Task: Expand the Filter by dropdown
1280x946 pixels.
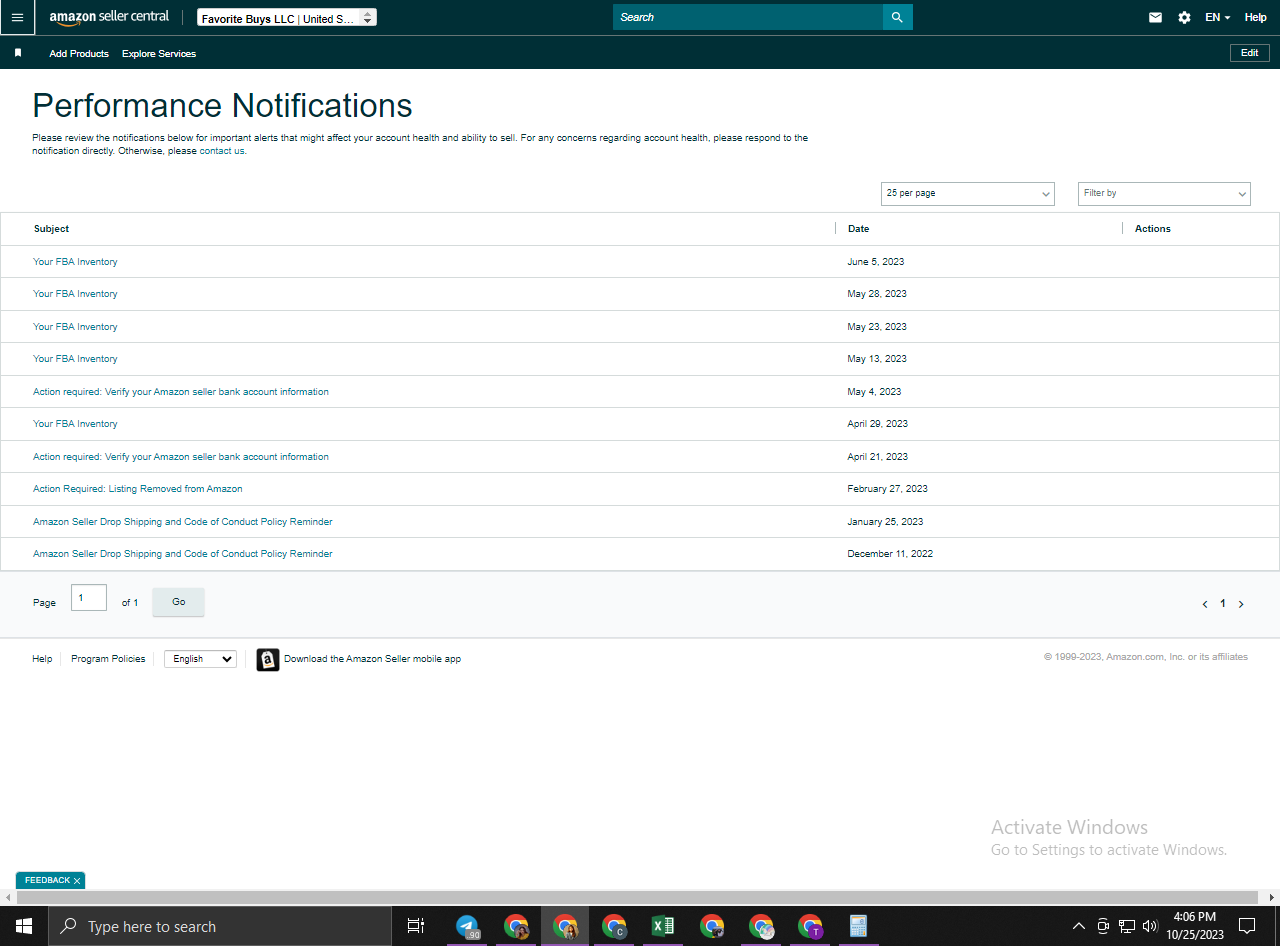Action: (x=1164, y=193)
